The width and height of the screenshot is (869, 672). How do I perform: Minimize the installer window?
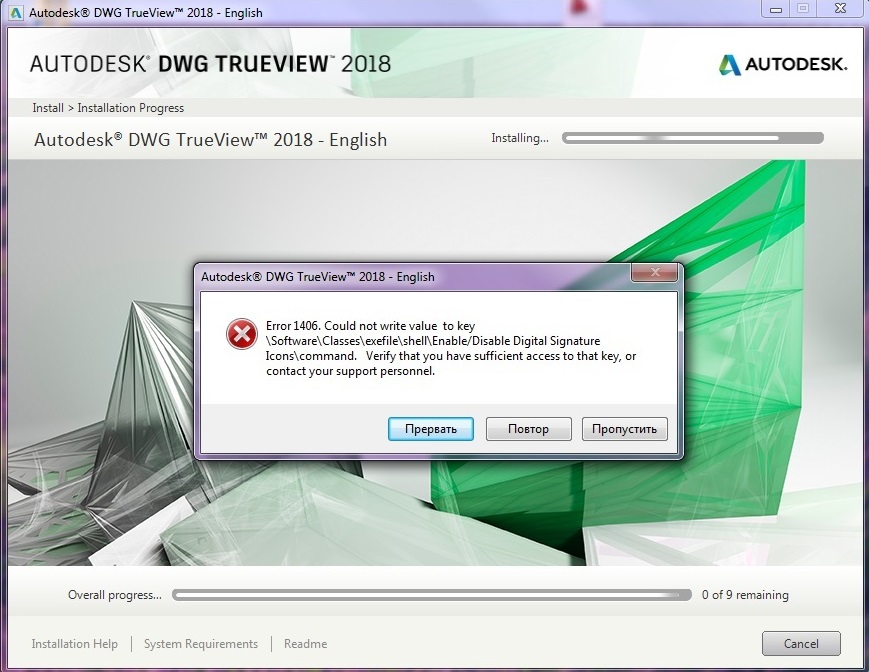[x=775, y=9]
